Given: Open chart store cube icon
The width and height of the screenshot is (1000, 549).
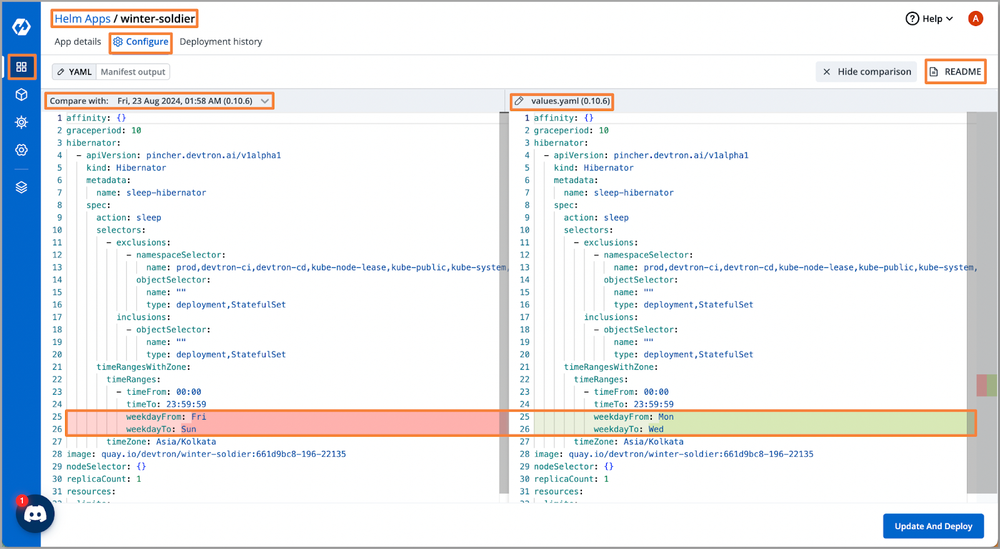Looking at the screenshot, I should (21, 95).
